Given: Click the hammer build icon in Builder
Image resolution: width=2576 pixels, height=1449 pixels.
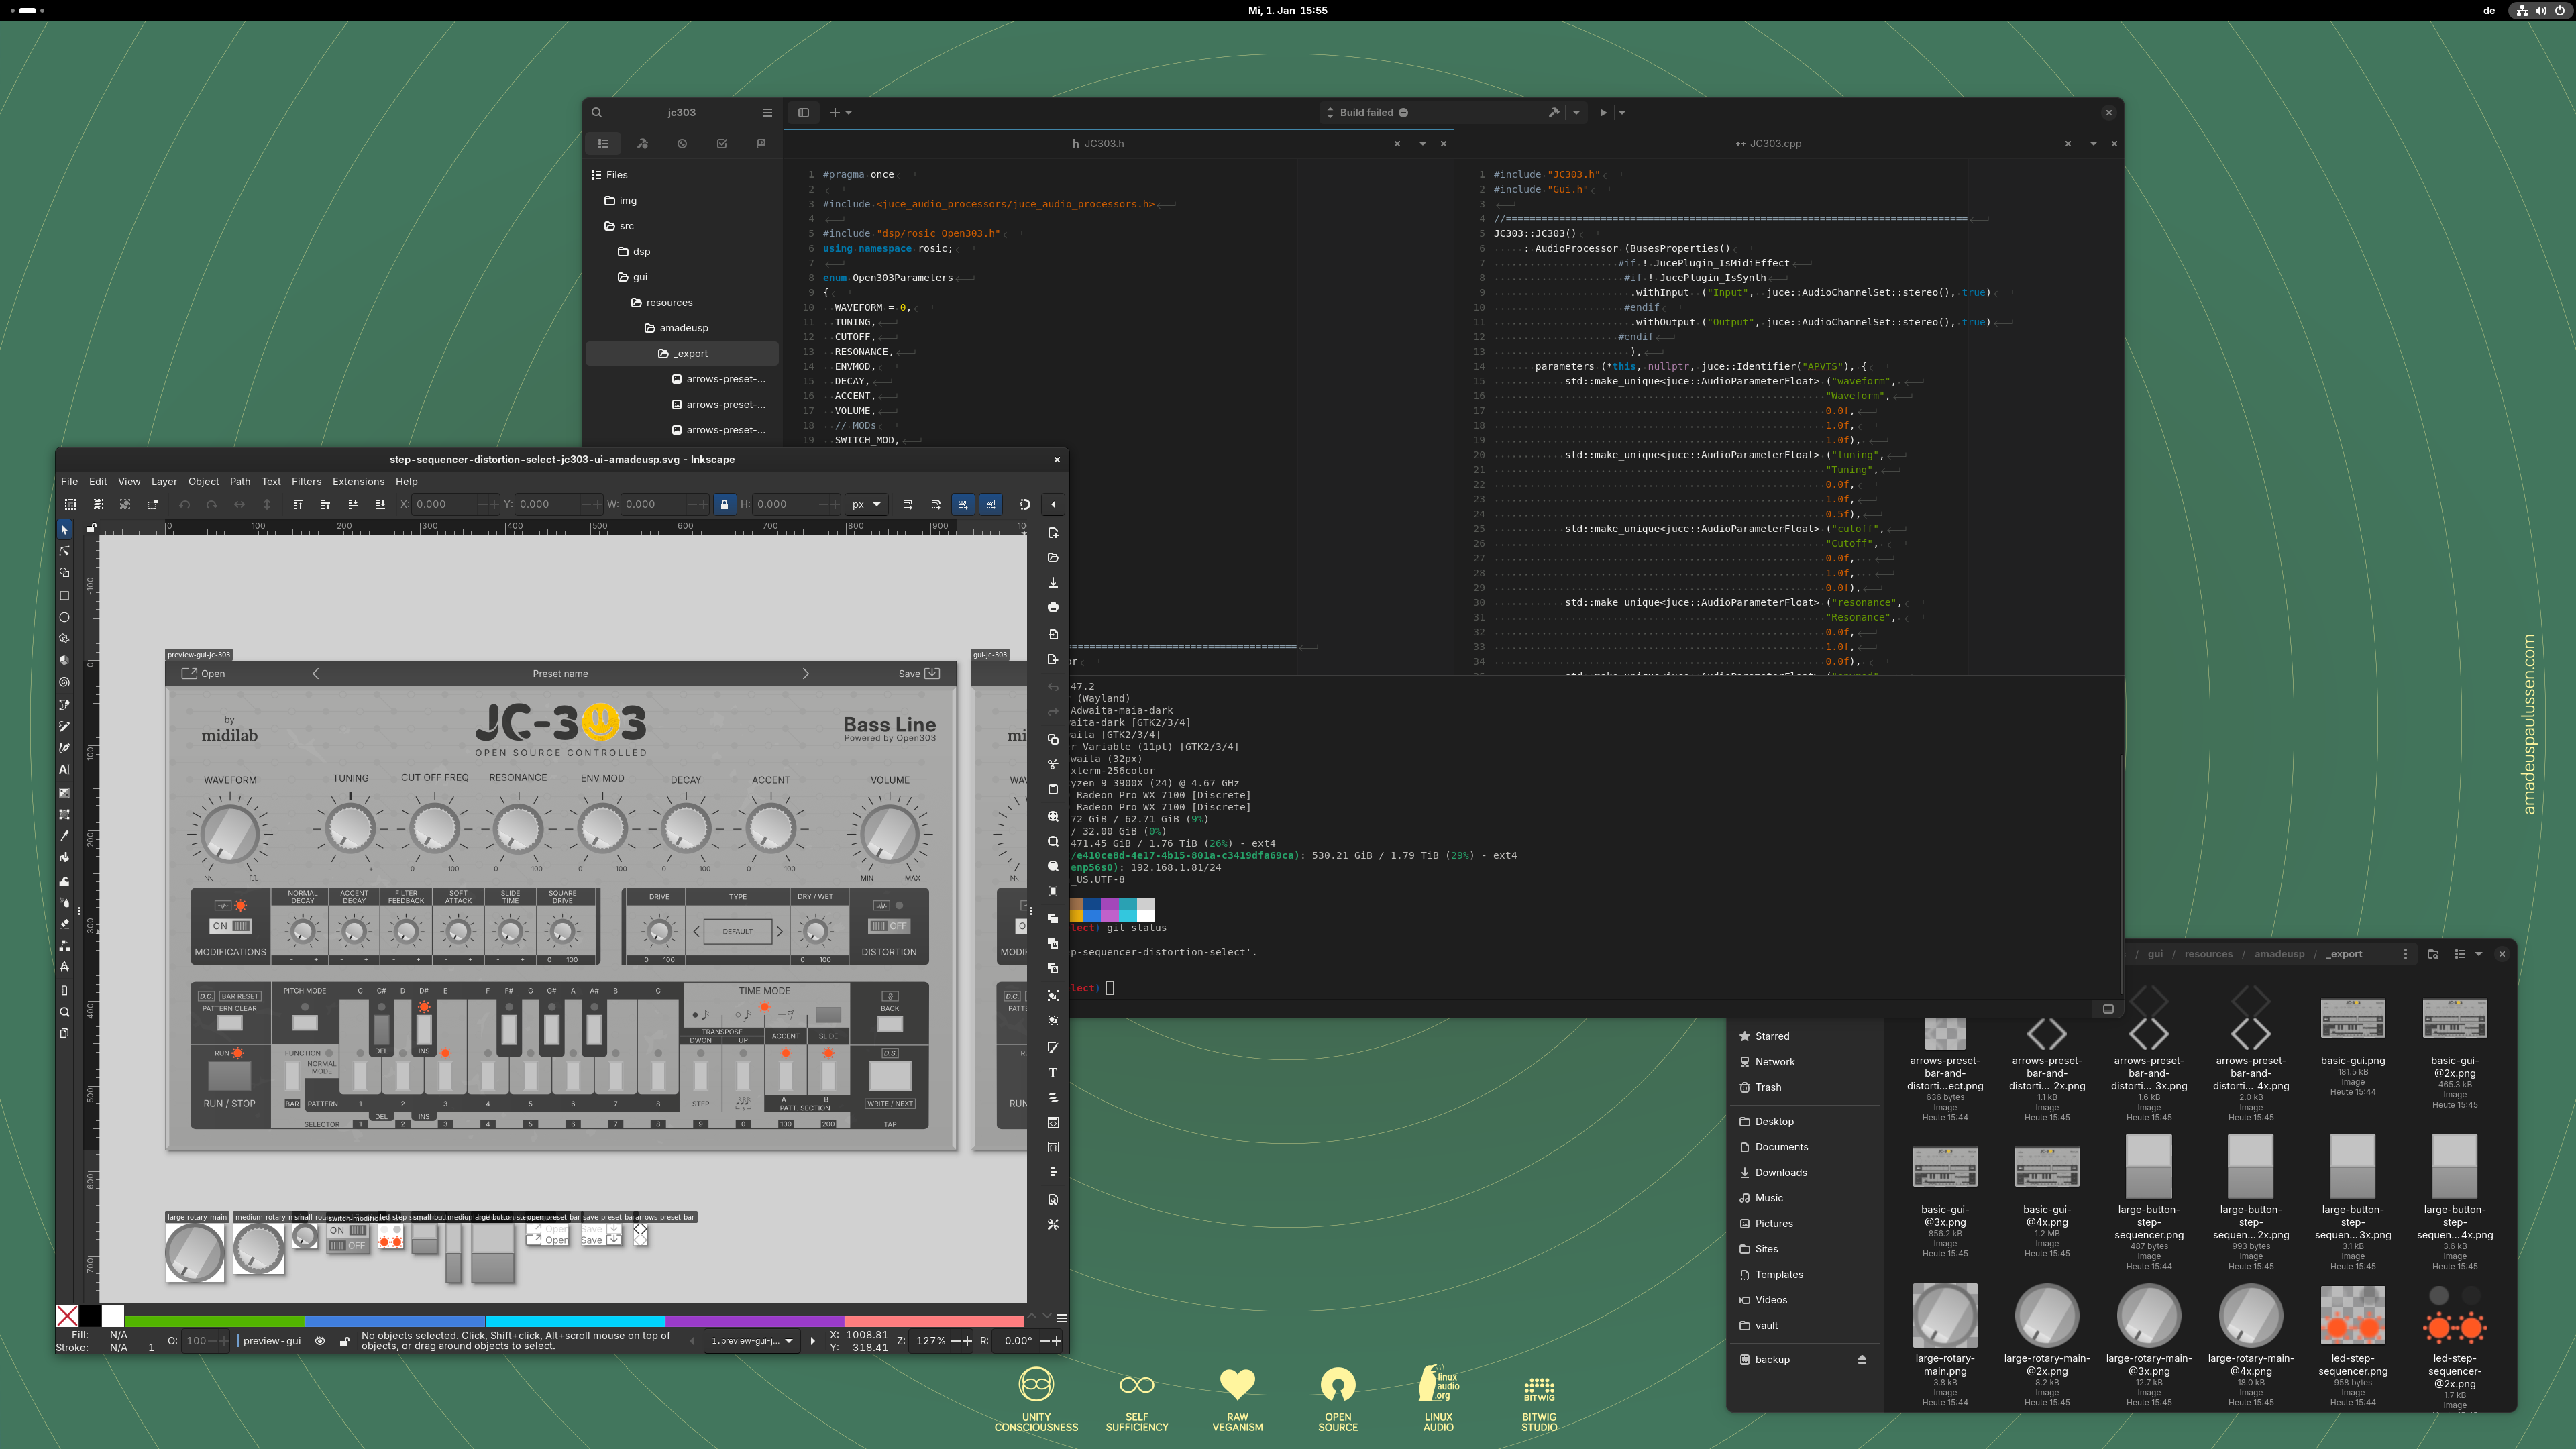Looking at the screenshot, I should (x=1554, y=113).
